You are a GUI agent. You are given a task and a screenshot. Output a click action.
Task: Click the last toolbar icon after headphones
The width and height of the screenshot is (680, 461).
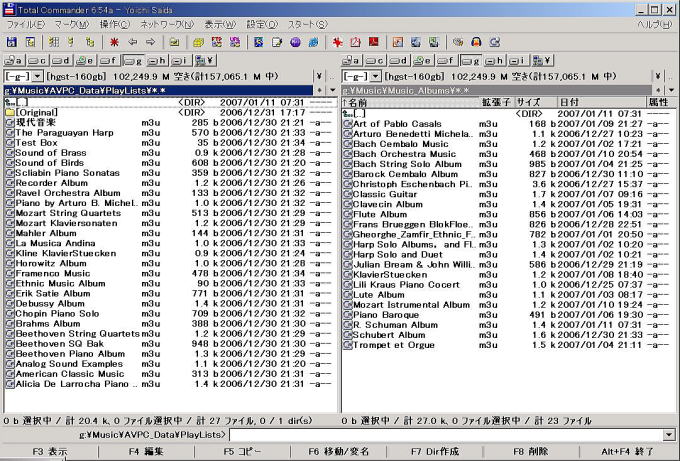(x=494, y=42)
